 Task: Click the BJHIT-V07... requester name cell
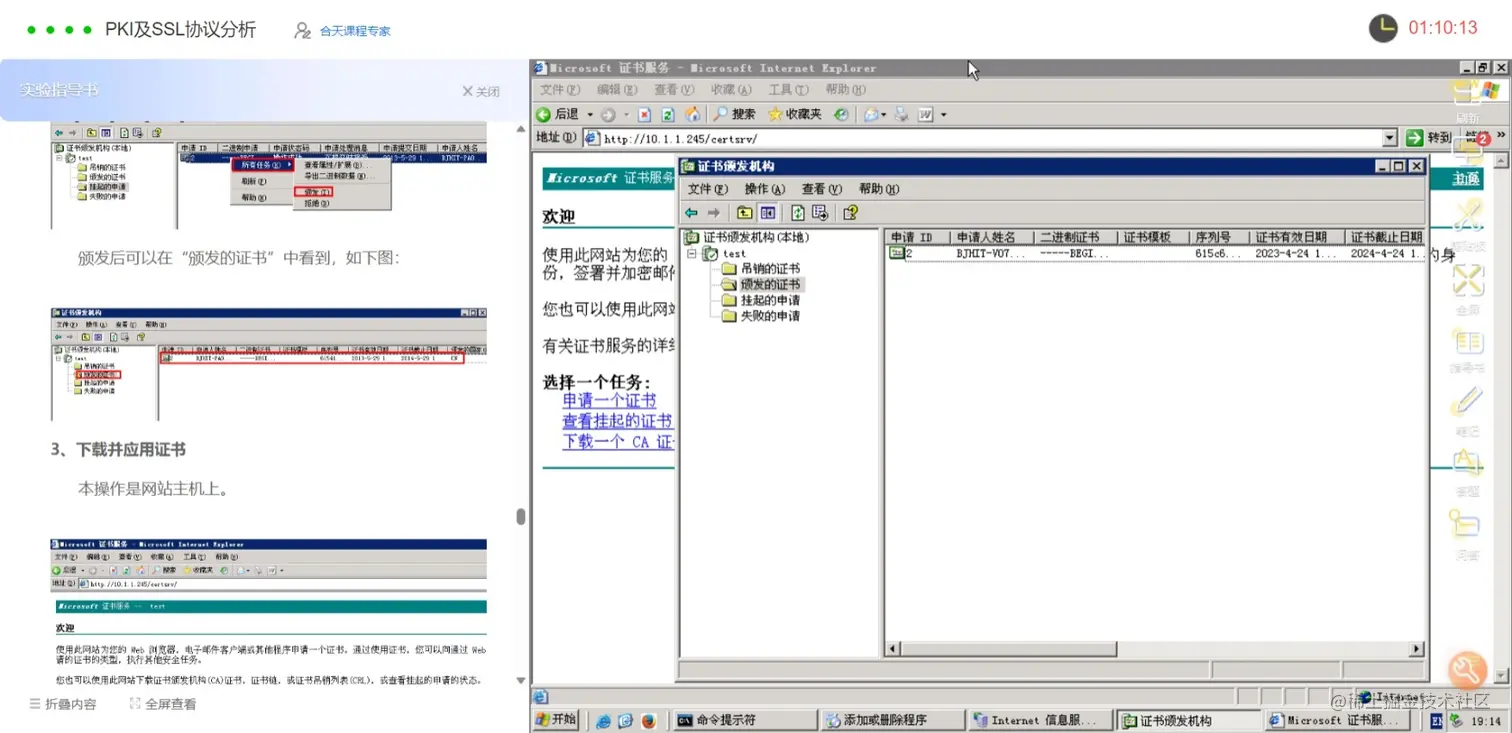pyautogui.click(x=991, y=254)
